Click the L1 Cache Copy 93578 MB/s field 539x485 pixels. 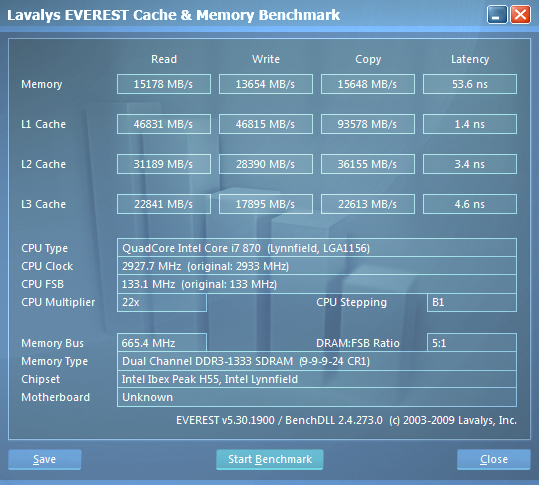(x=368, y=124)
